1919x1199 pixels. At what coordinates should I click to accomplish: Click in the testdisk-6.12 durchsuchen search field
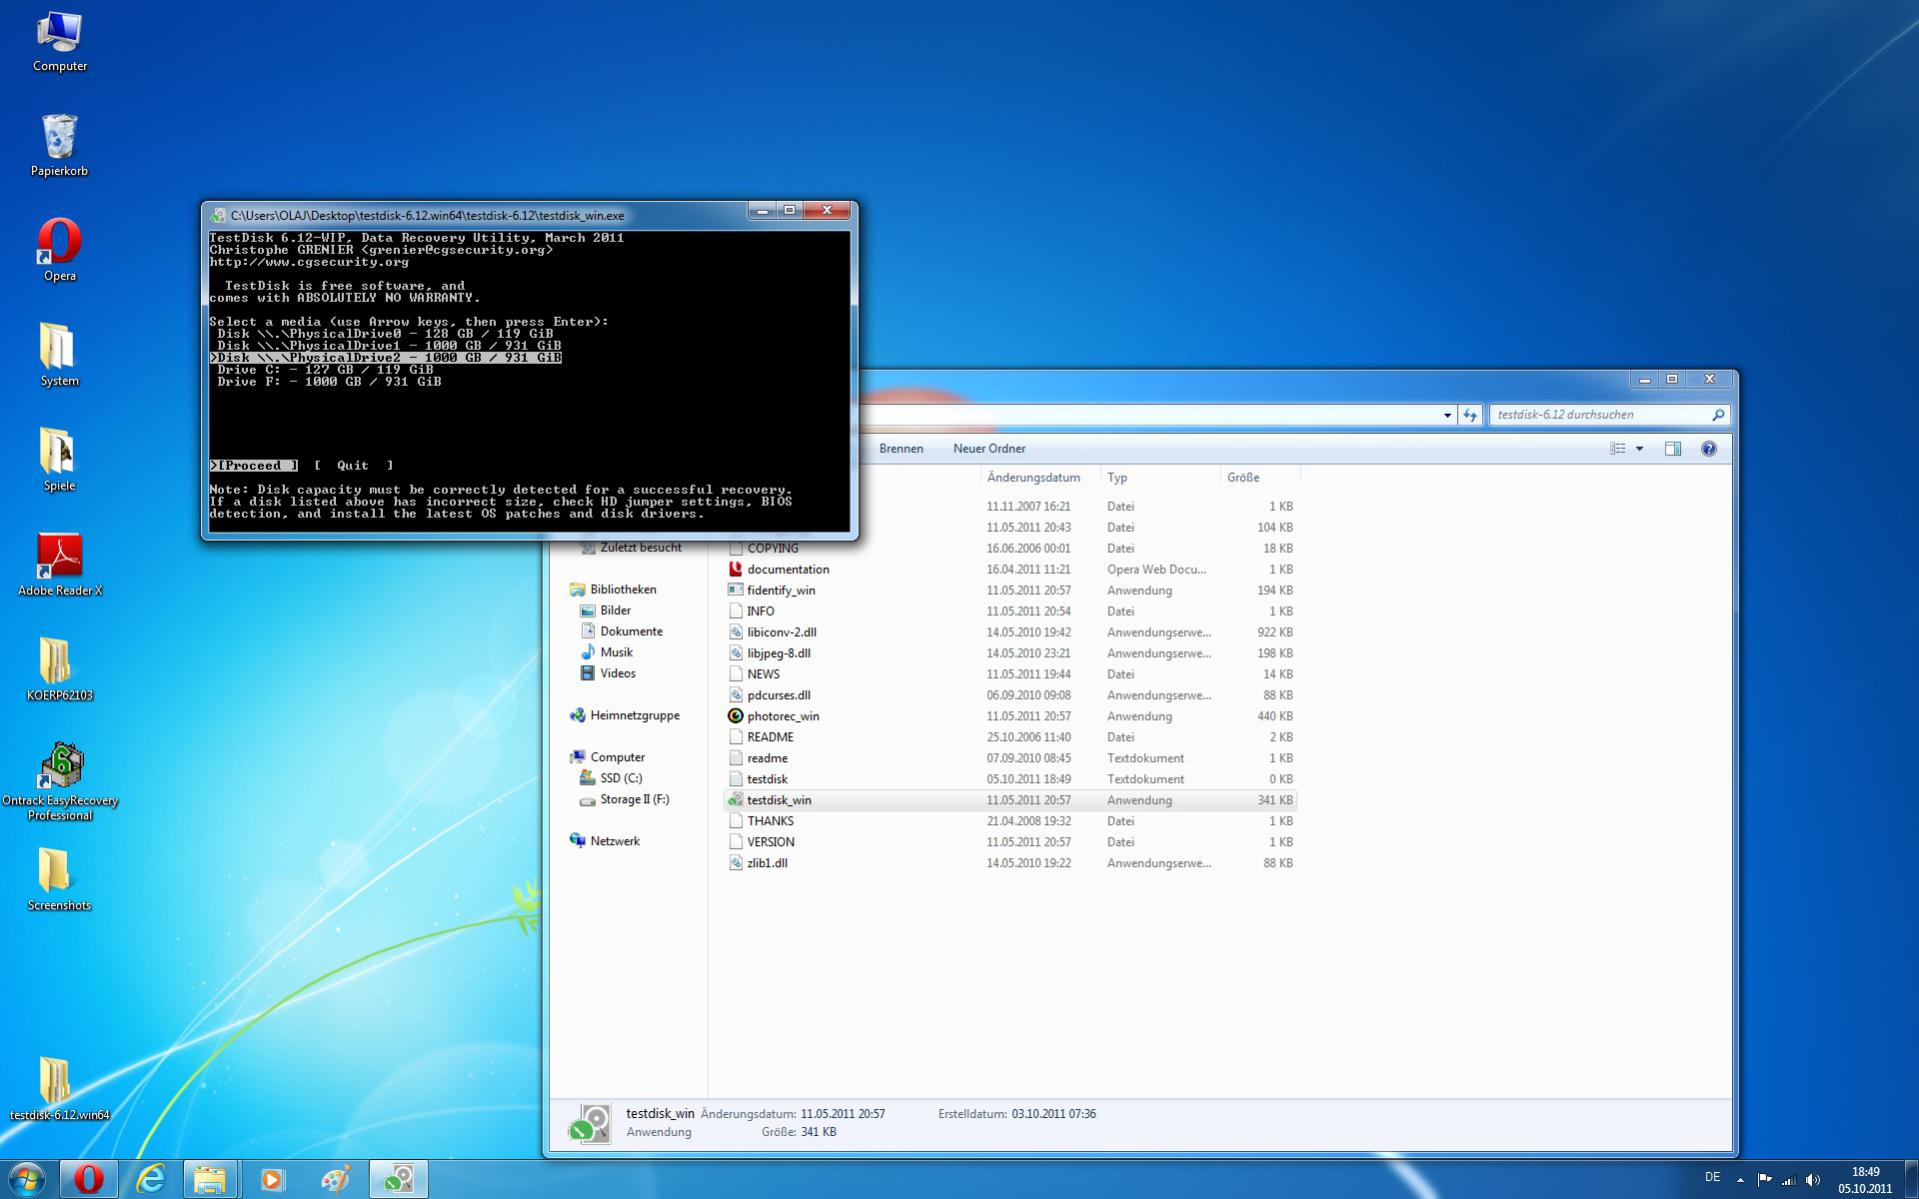point(1598,415)
